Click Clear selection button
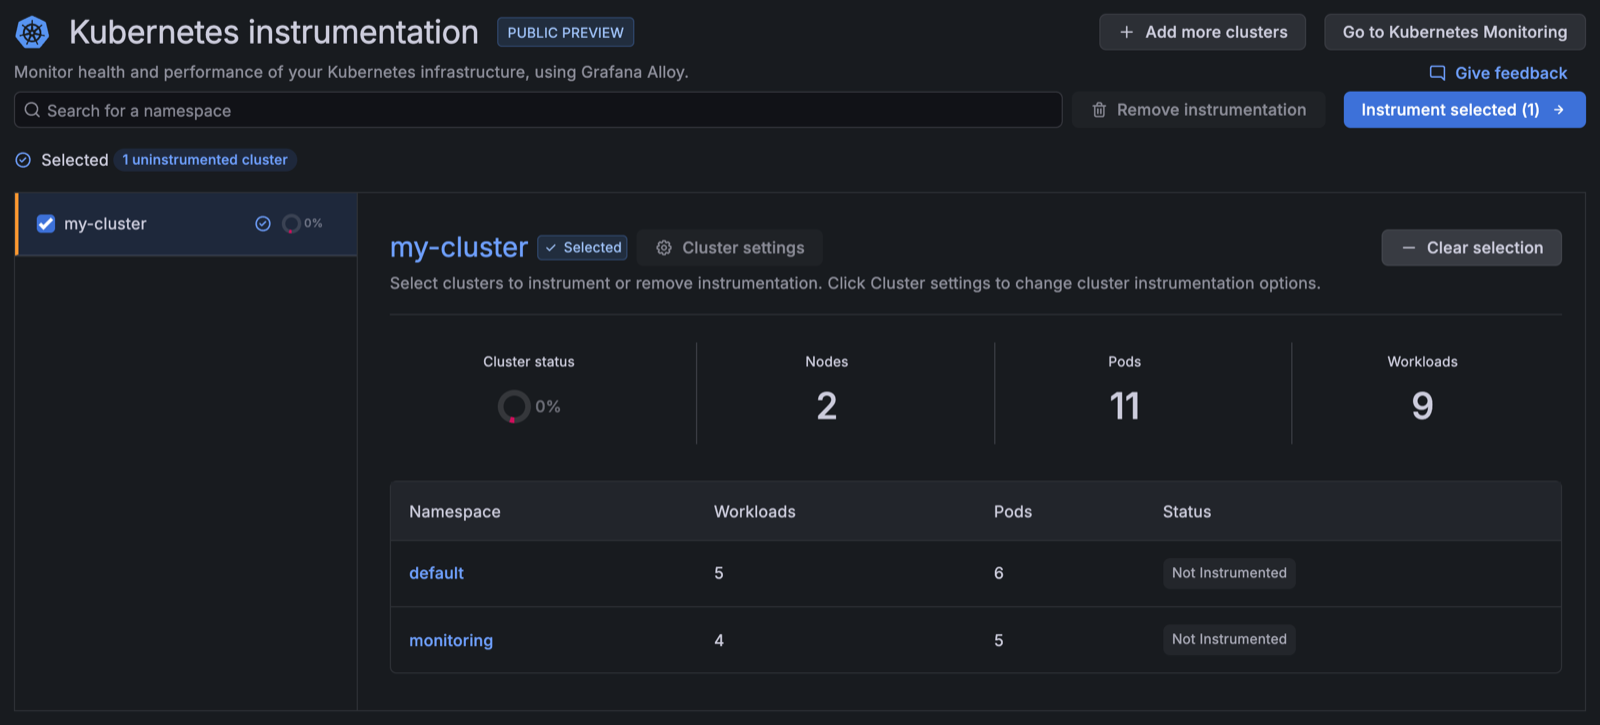Screen dimensions: 1600x725 pyautogui.click(x=1471, y=248)
